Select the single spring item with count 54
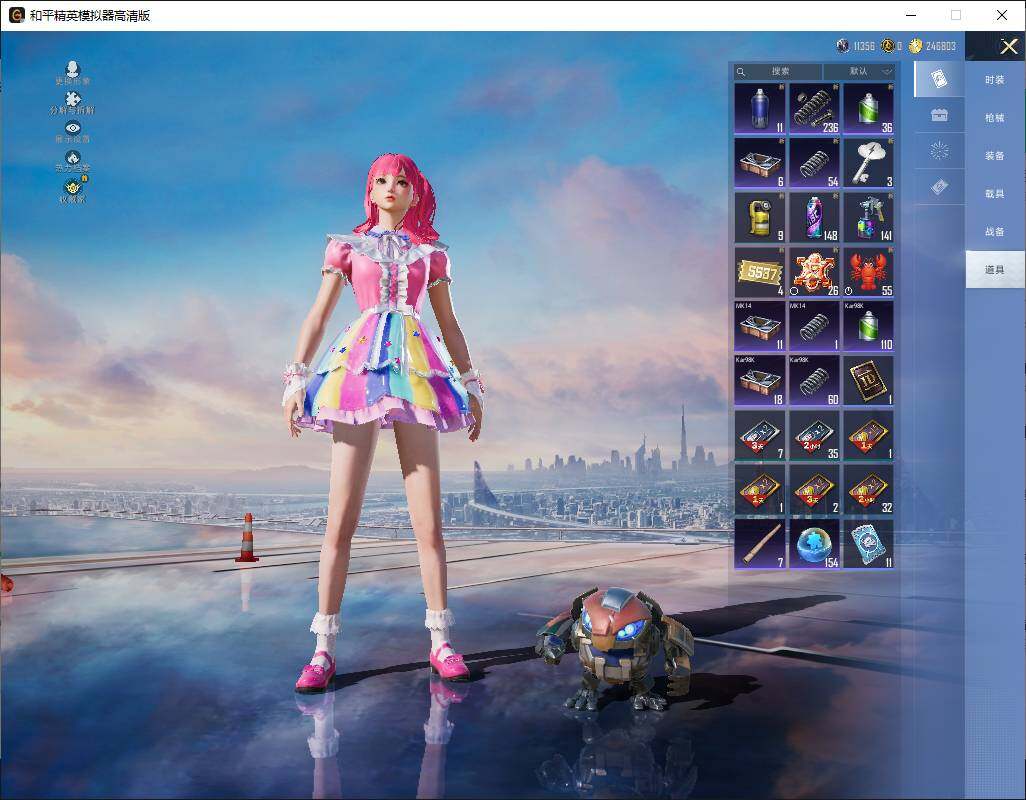The height and width of the screenshot is (800, 1026). point(814,163)
